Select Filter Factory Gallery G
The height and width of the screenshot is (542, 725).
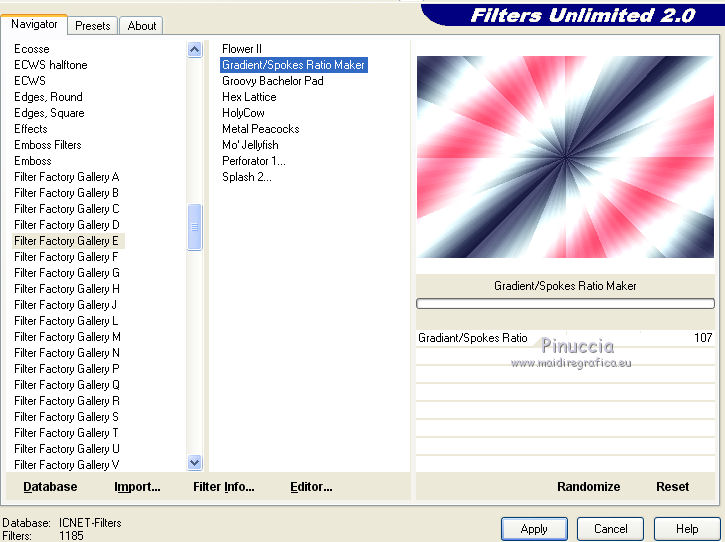tap(67, 273)
